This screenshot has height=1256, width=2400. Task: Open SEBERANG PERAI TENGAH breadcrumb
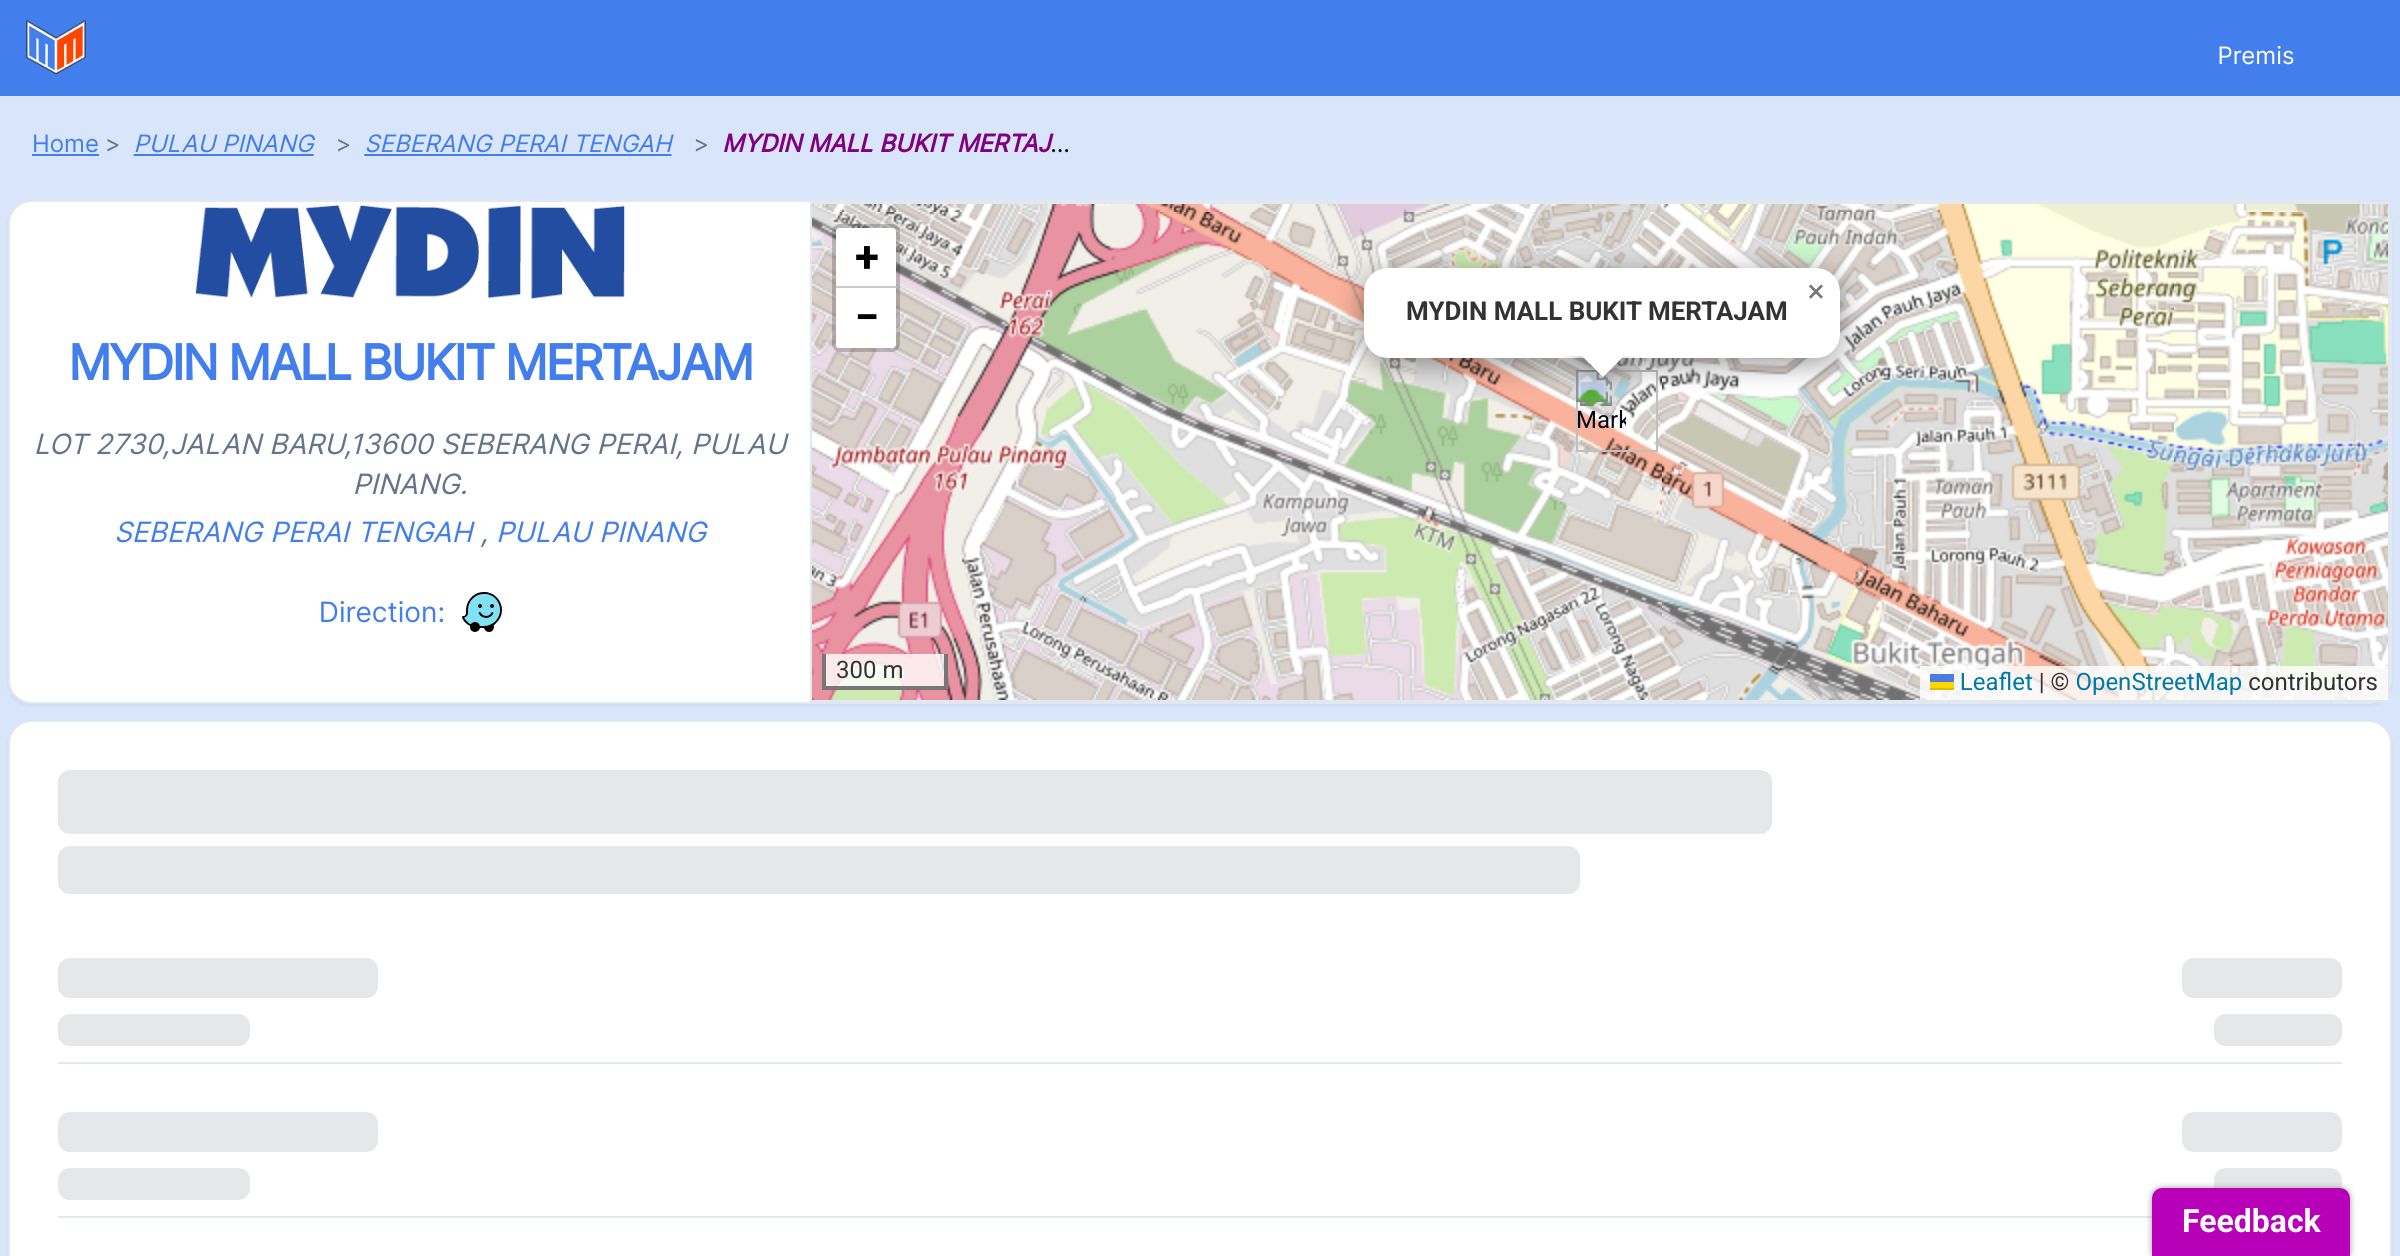[x=518, y=144]
